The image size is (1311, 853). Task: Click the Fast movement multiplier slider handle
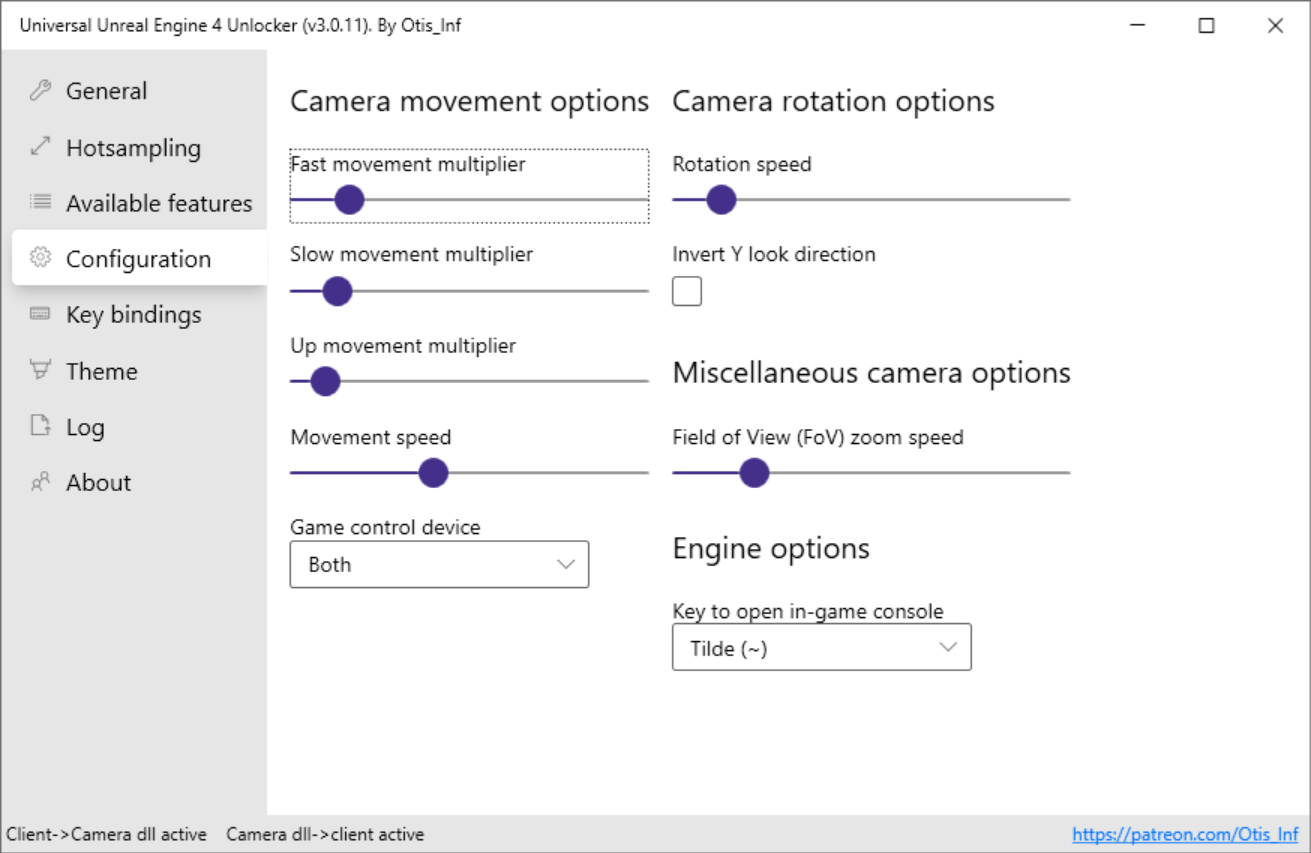[349, 199]
